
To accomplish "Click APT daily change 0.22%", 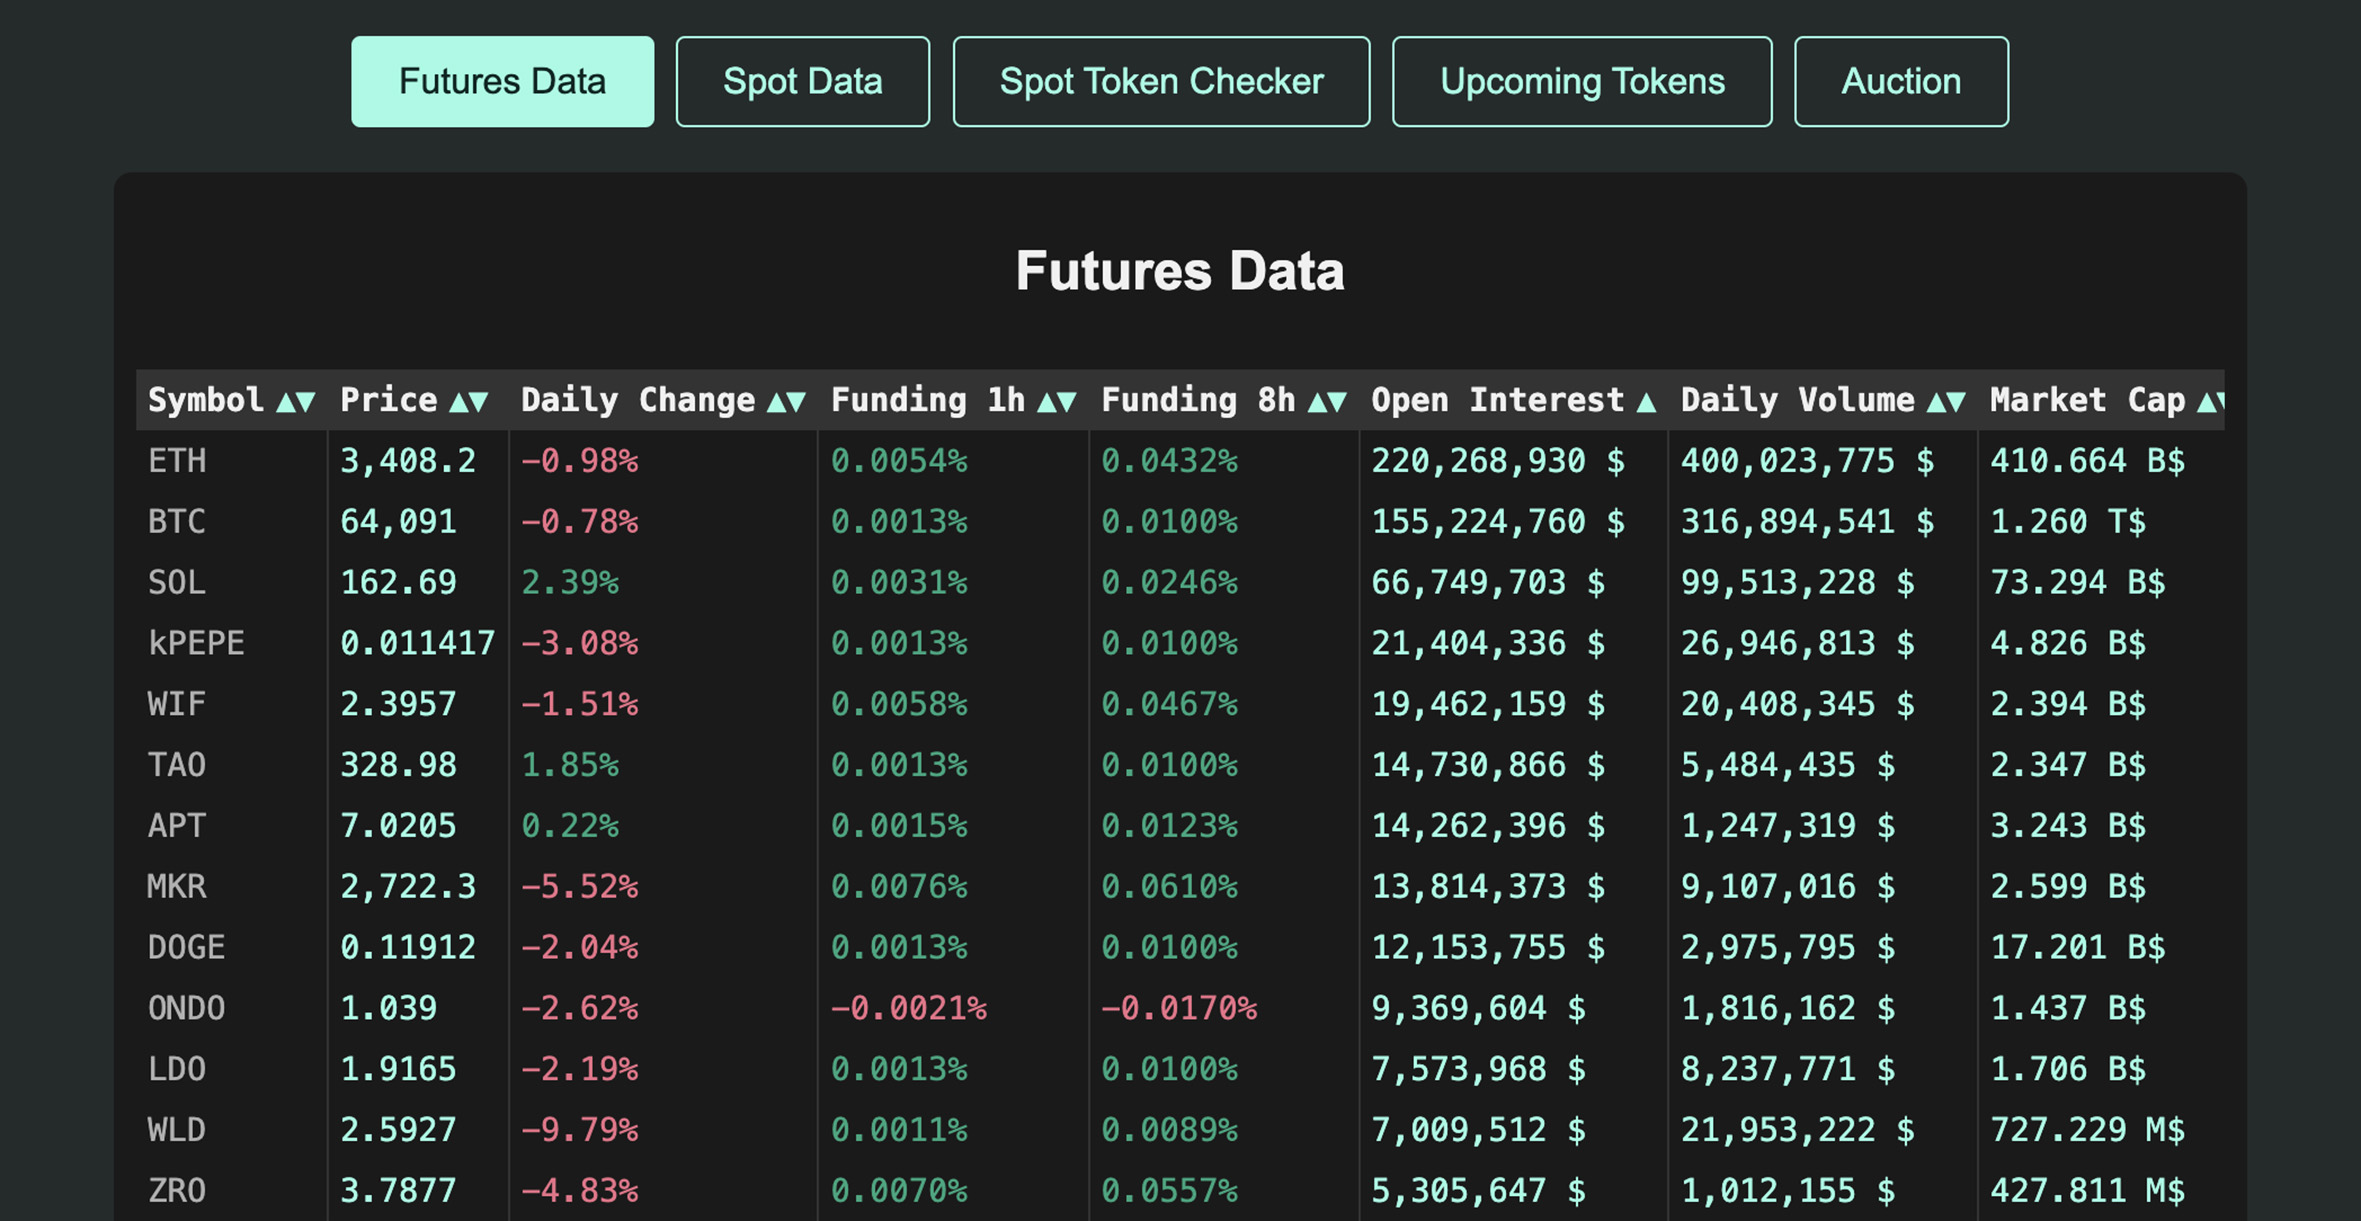I will pos(570,826).
